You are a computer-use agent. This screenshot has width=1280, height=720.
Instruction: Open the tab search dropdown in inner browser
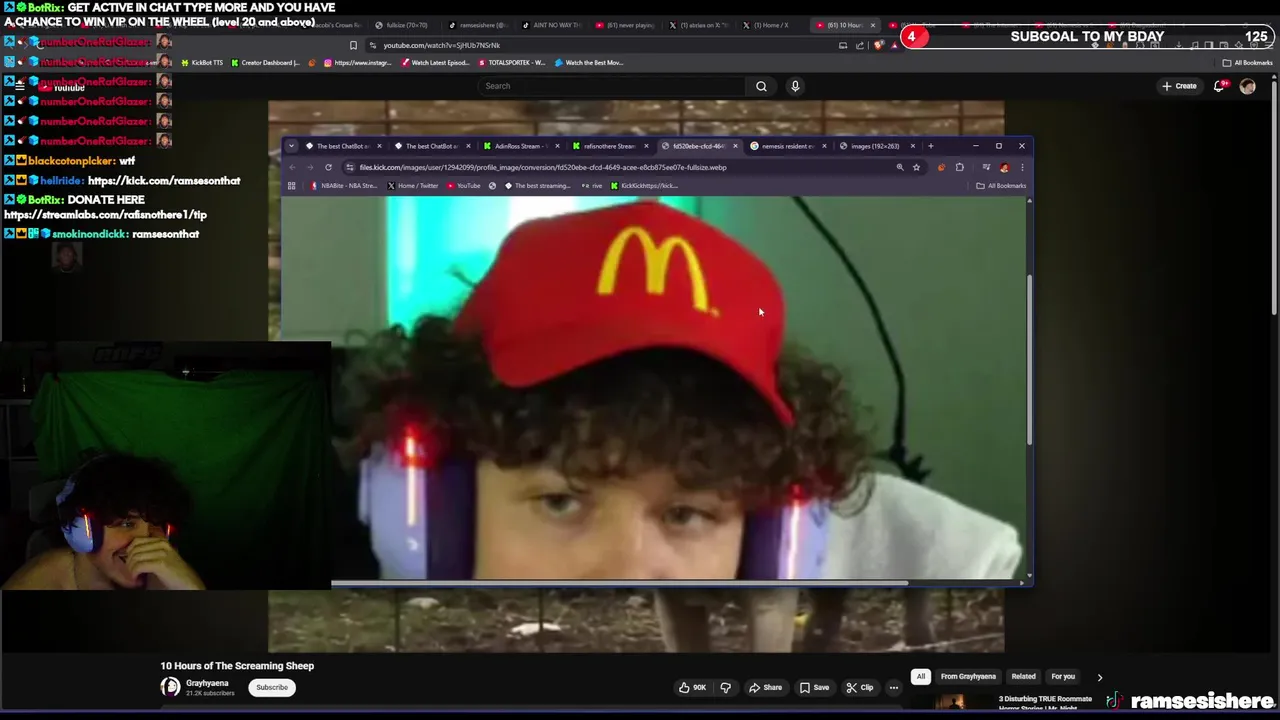291,146
